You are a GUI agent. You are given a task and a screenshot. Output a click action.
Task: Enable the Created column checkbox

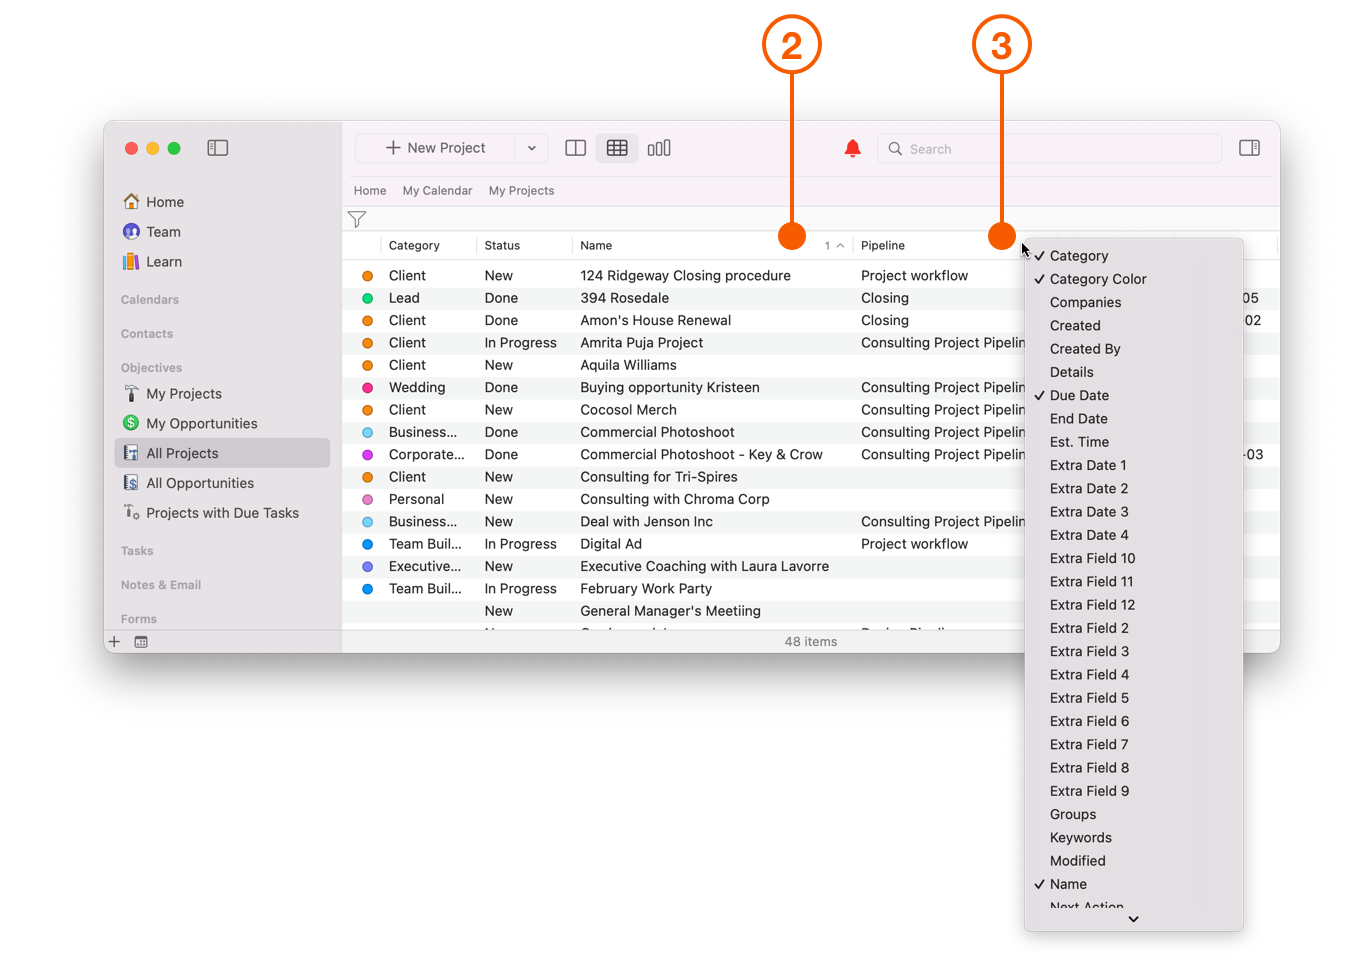1074,325
